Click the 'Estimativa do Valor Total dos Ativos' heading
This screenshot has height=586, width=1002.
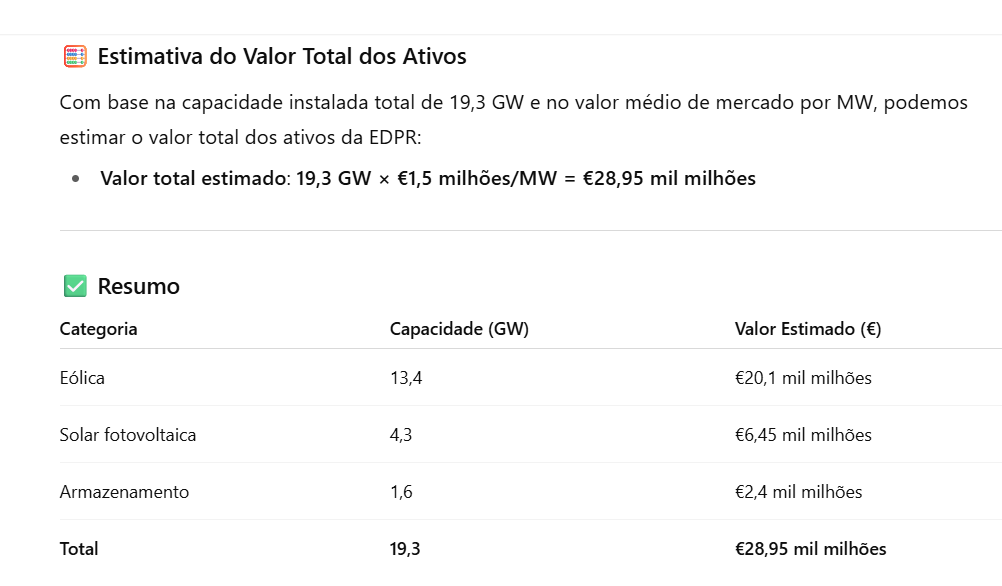282,57
